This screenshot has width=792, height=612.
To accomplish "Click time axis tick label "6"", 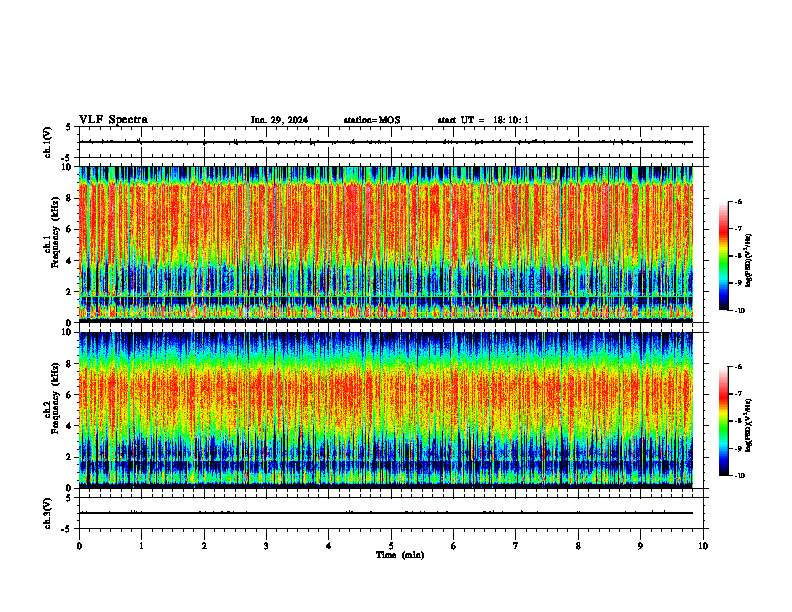I will pos(454,546).
